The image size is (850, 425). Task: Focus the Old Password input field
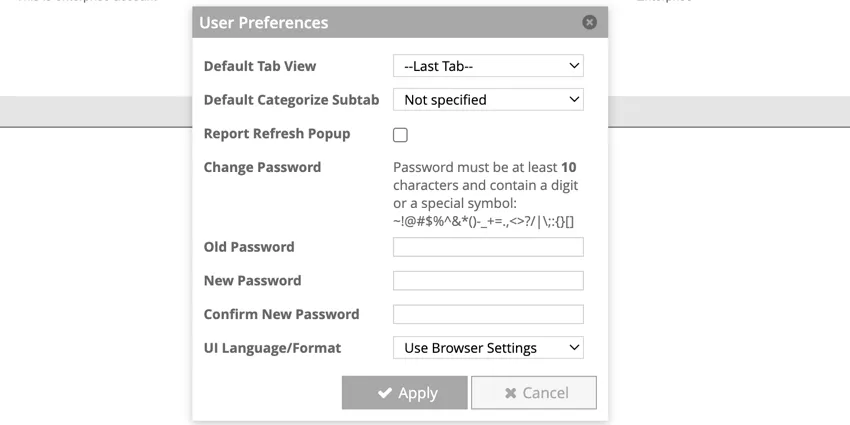(488, 247)
